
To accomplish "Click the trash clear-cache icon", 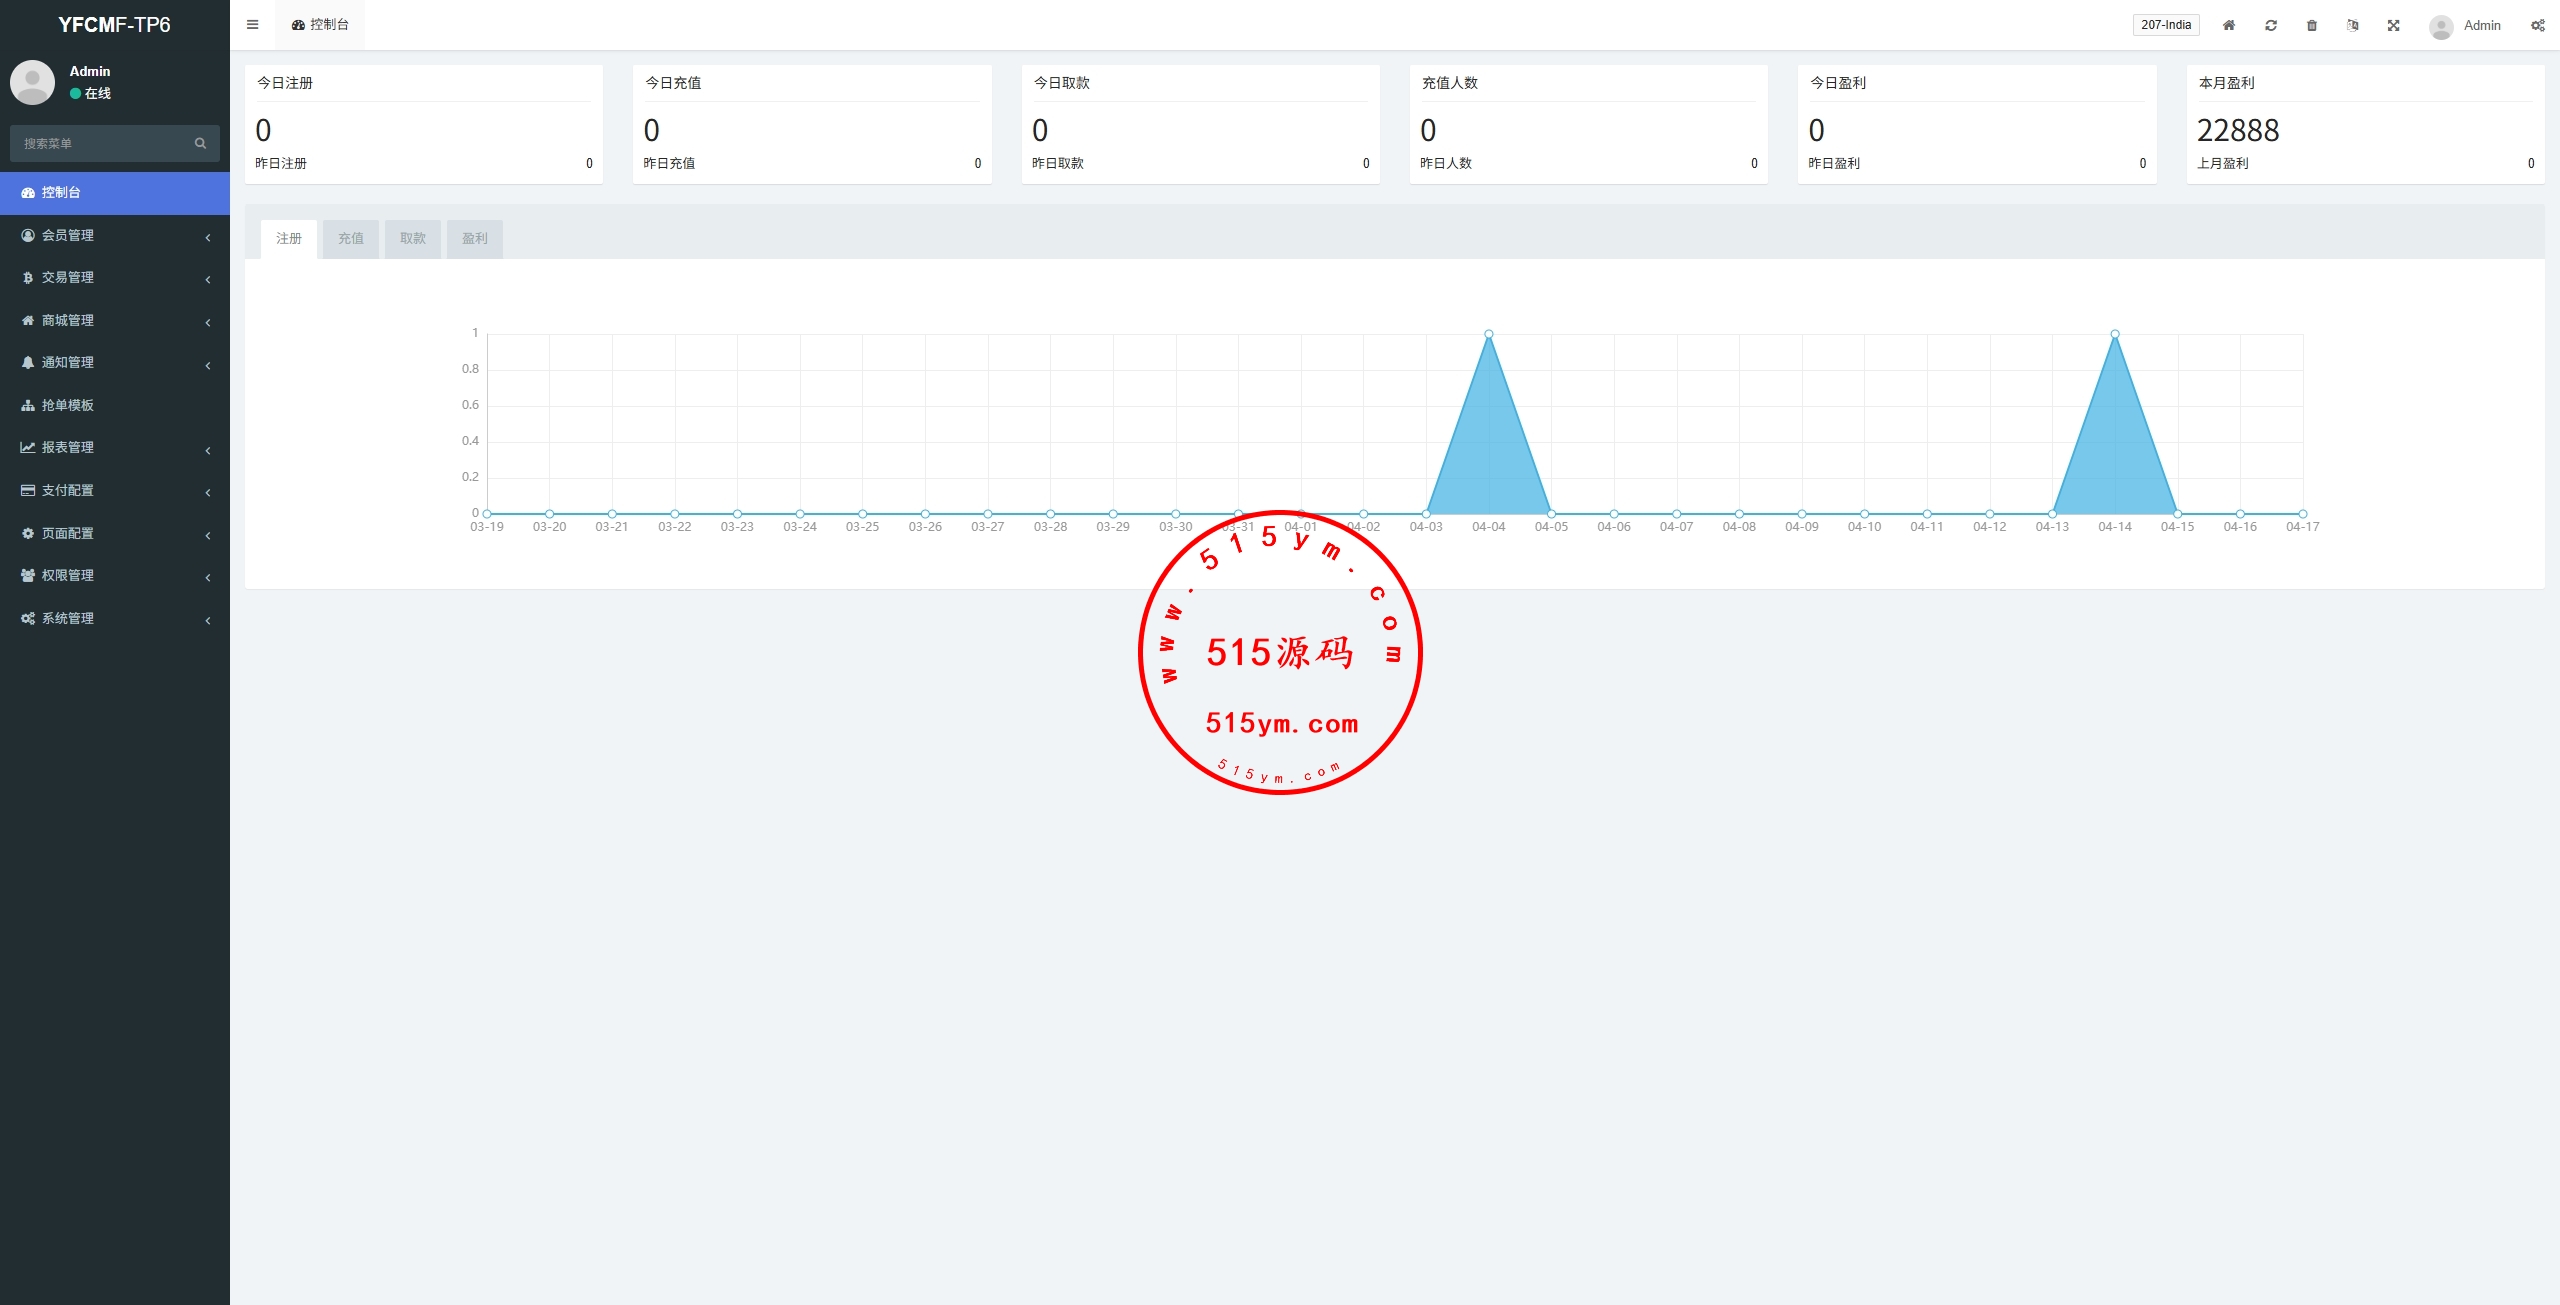I will [2312, 26].
